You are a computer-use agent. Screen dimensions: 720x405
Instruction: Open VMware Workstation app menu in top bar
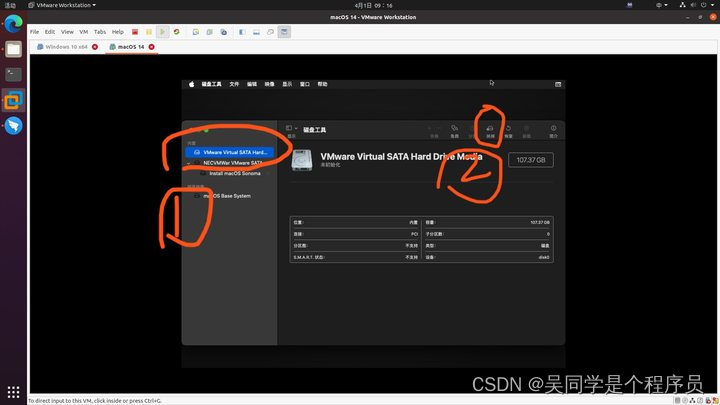[62, 5]
